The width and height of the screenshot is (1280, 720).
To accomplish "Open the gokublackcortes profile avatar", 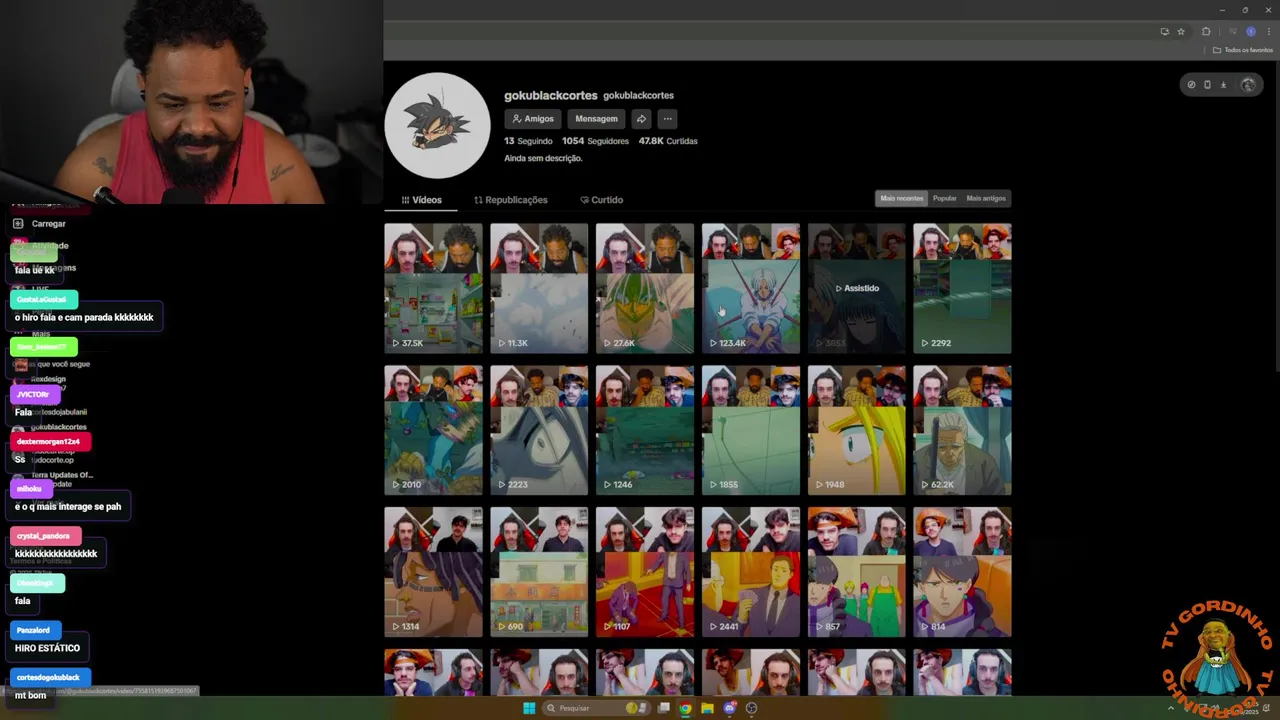I will click(437, 125).
